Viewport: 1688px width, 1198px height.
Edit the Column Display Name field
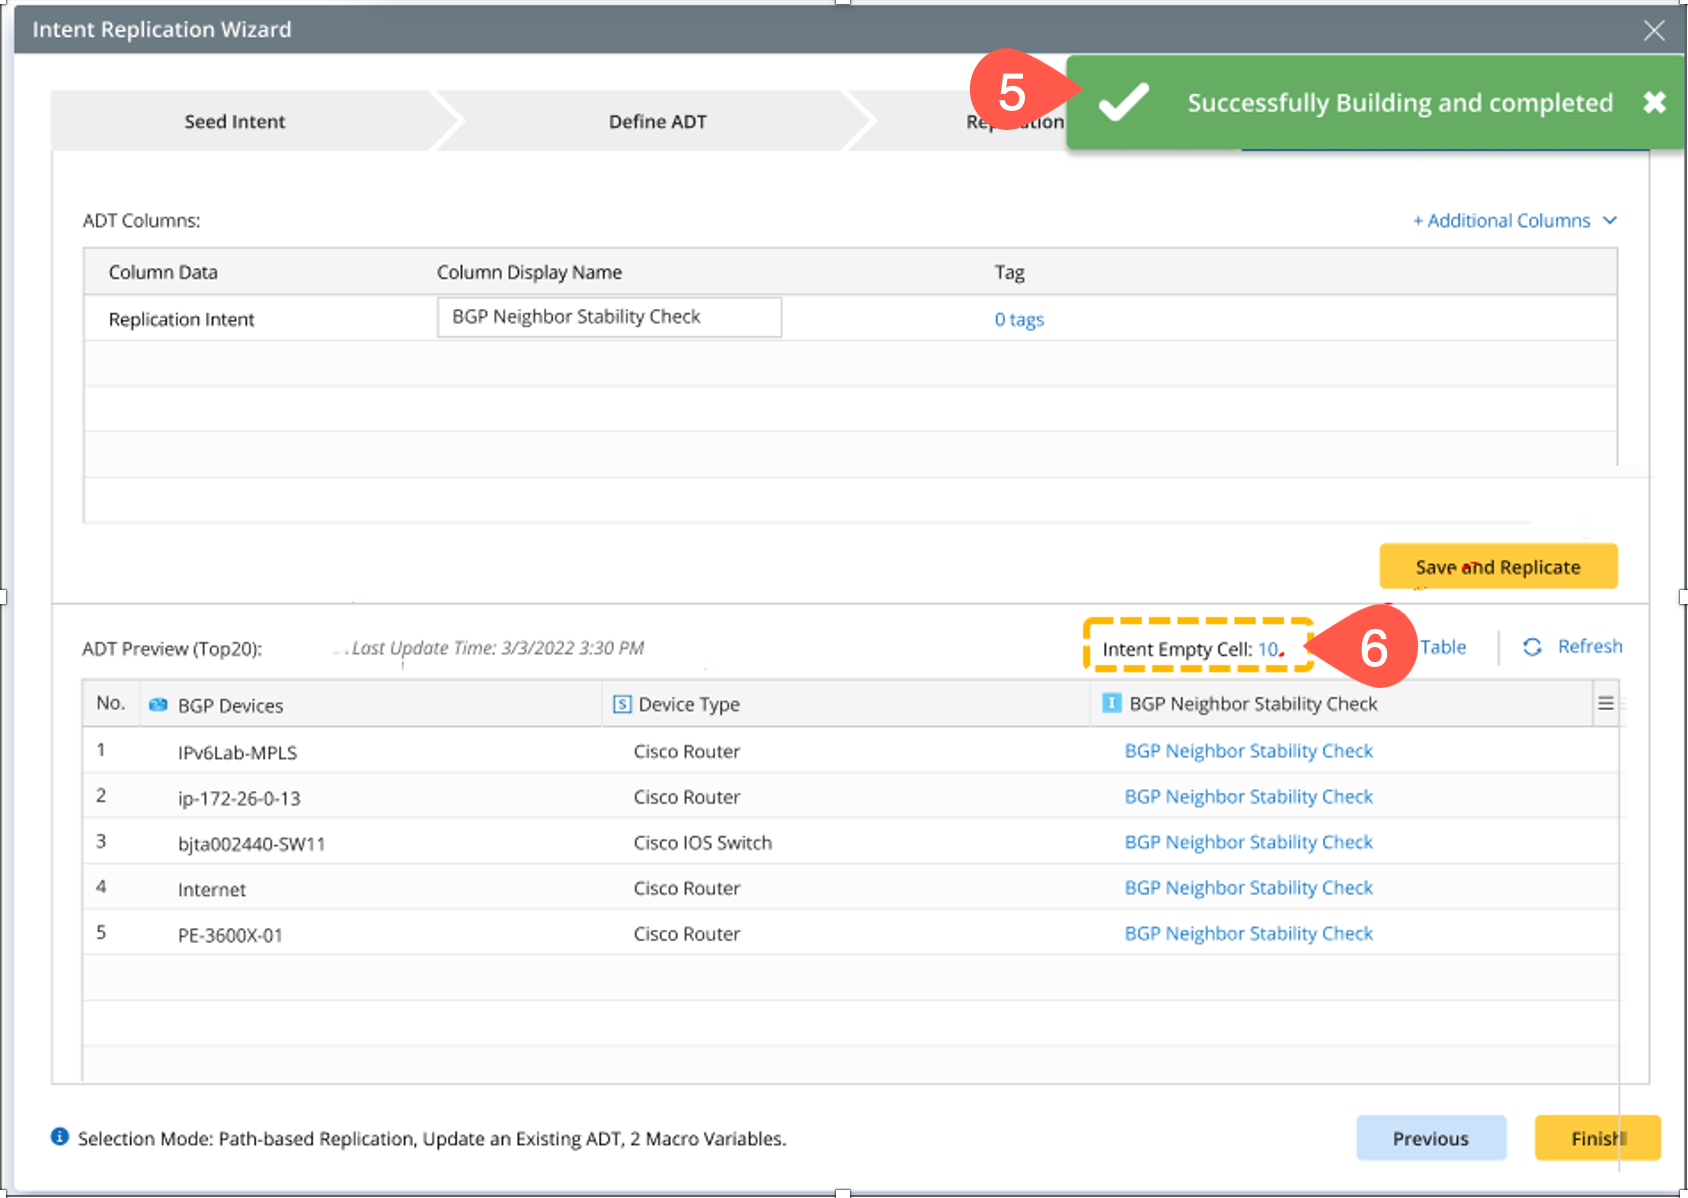pyautogui.click(x=609, y=317)
